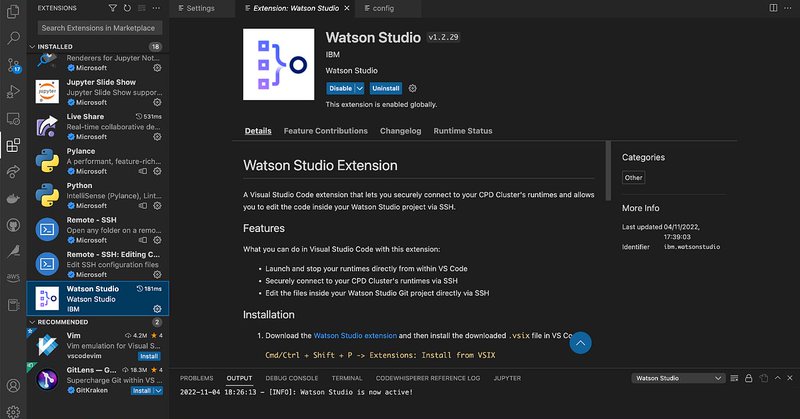Select the Pylance extension in list
800x419 pixels.
(x=97, y=161)
